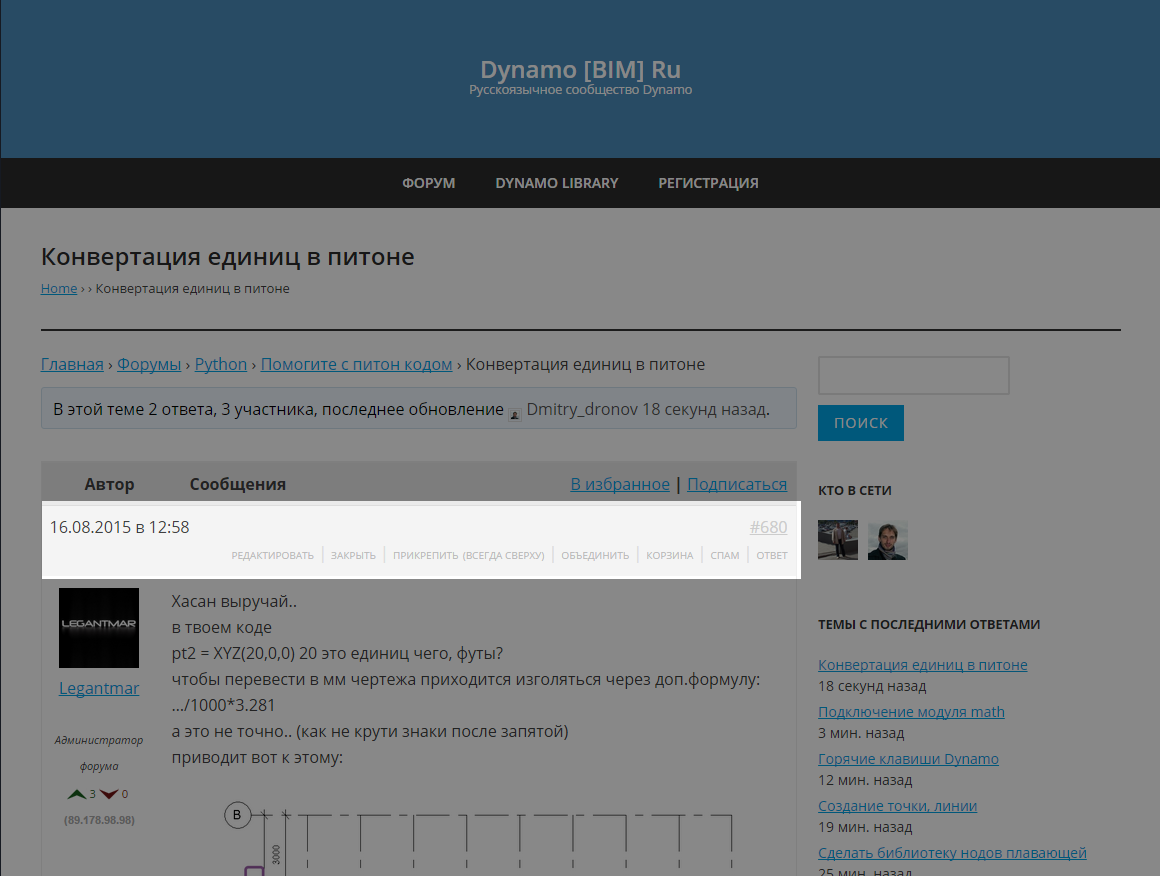The image size is (1160, 876).
Task: Open topic Создание точки, линии
Action: pyautogui.click(x=897, y=806)
